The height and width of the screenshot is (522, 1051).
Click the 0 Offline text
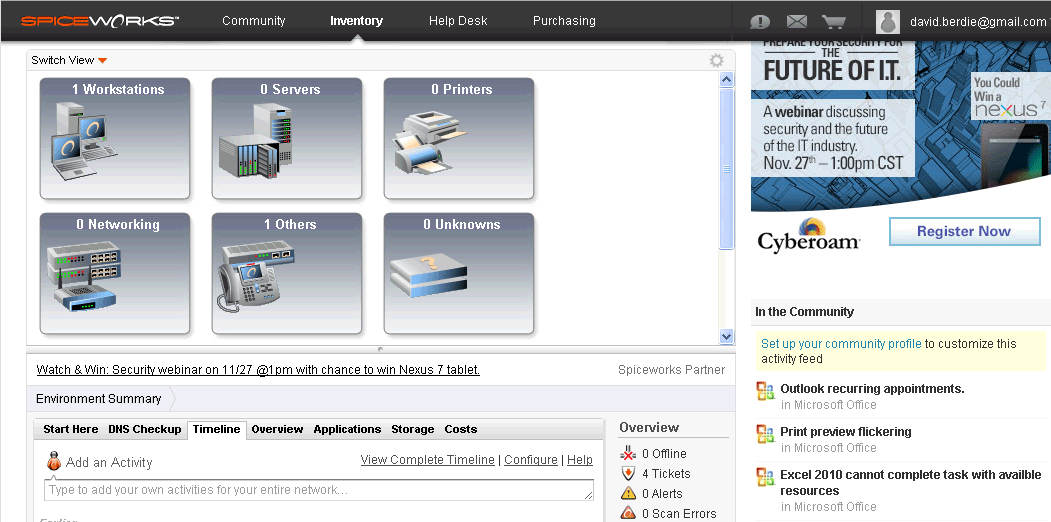pos(664,454)
